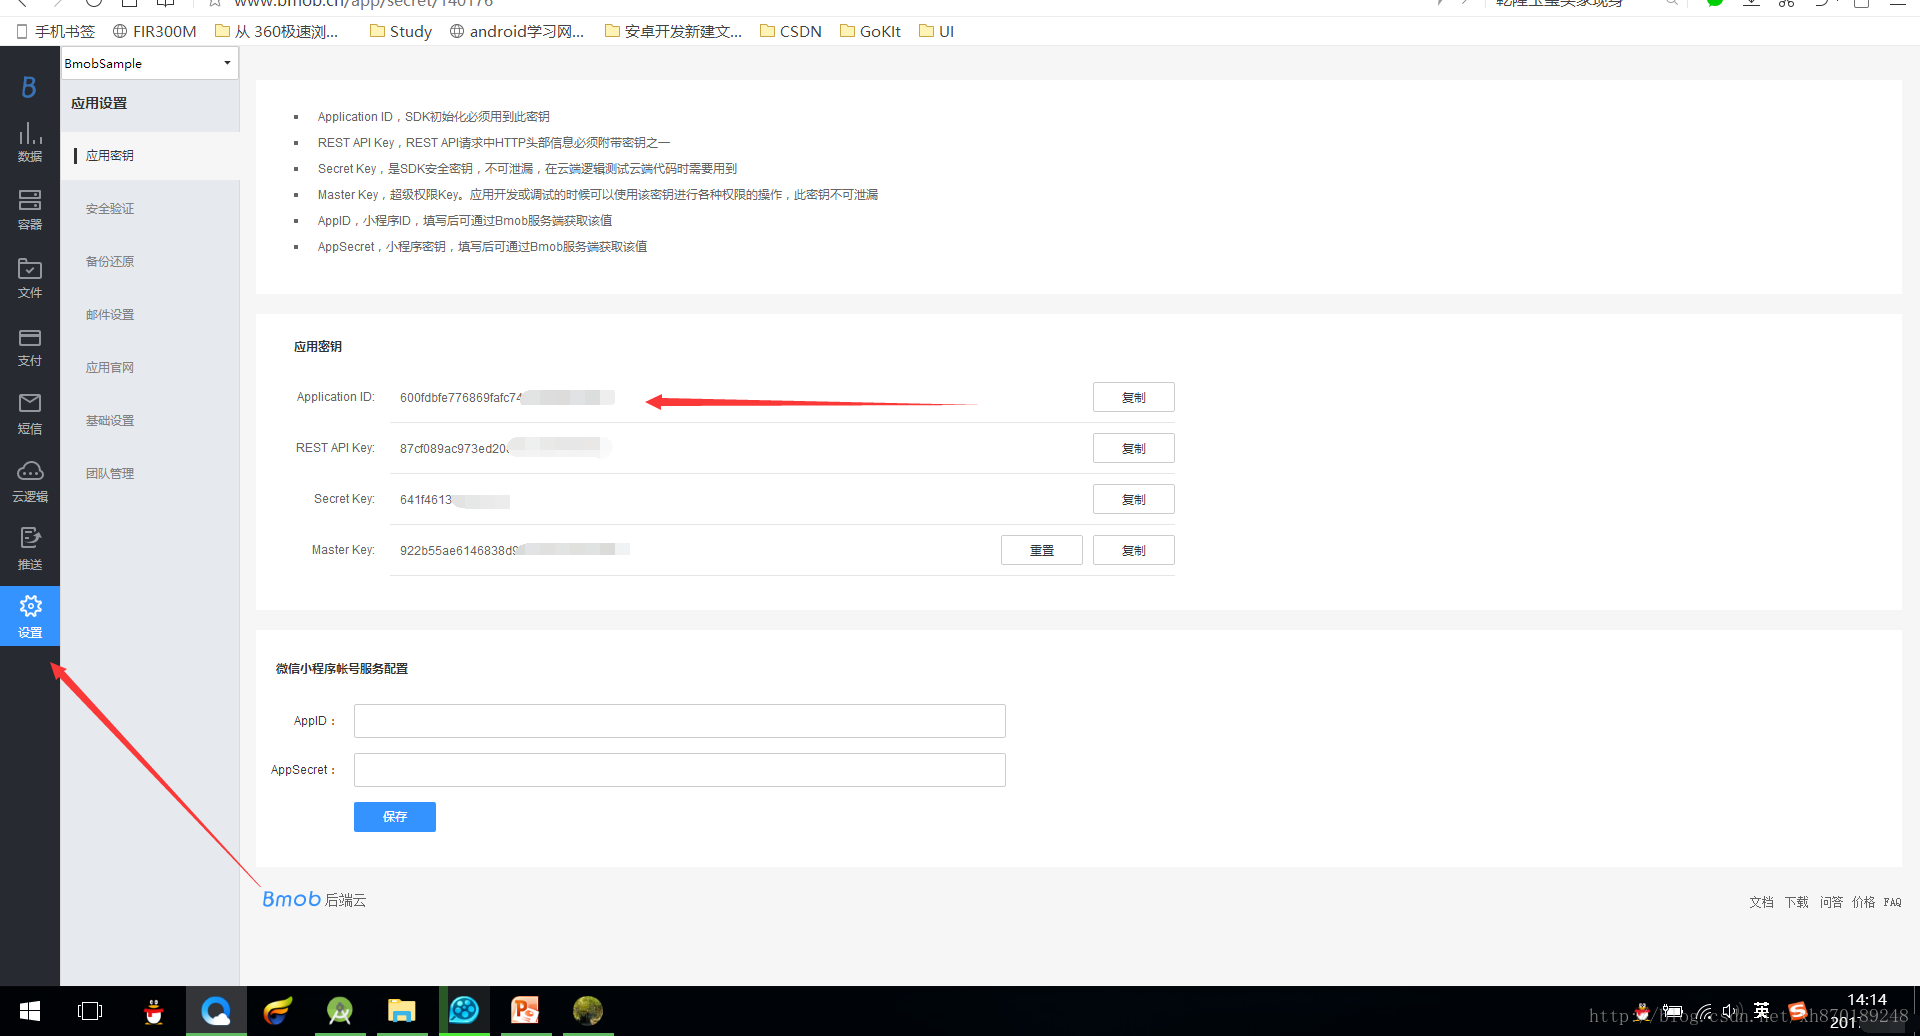Open the 支付 payment section
Viewport: 1920px width, 1036px height.
click(x=30, y=346)
